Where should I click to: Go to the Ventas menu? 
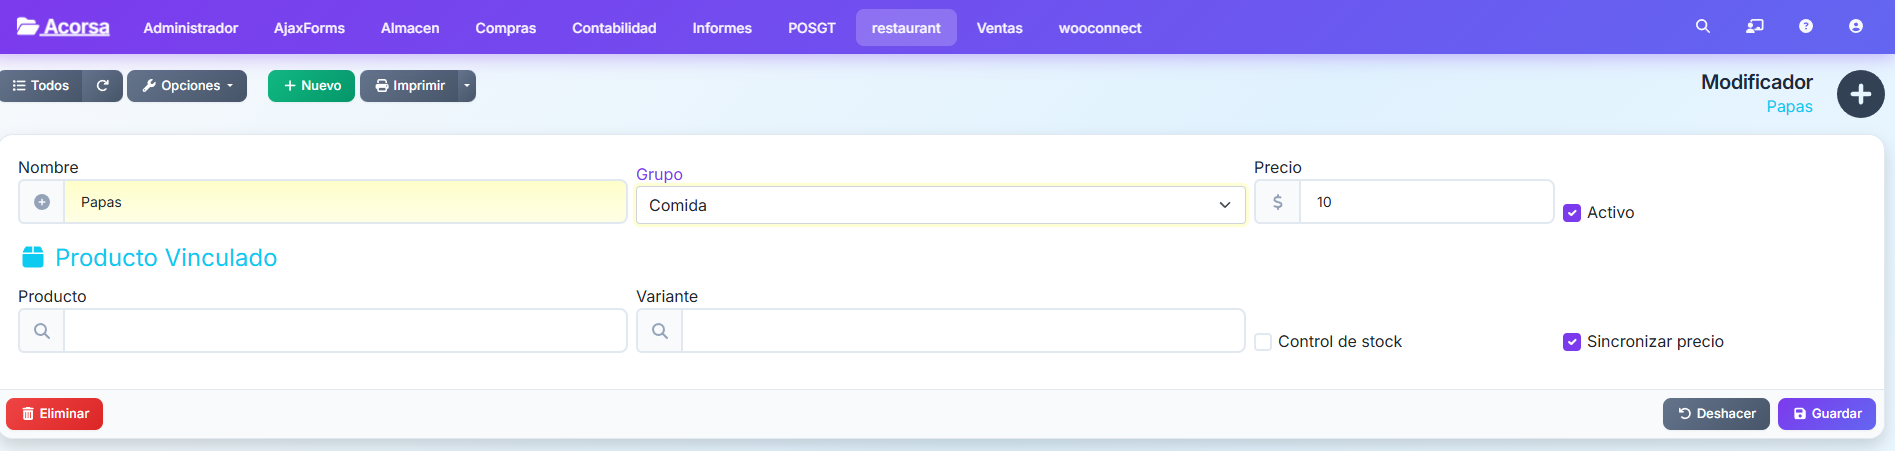tap(999, 28)
